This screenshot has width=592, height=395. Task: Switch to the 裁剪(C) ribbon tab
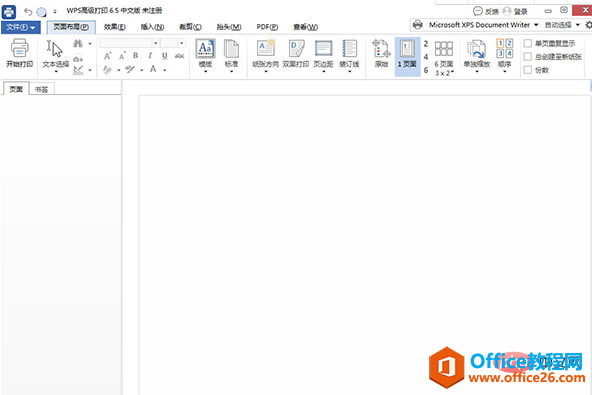pos(190,27)
